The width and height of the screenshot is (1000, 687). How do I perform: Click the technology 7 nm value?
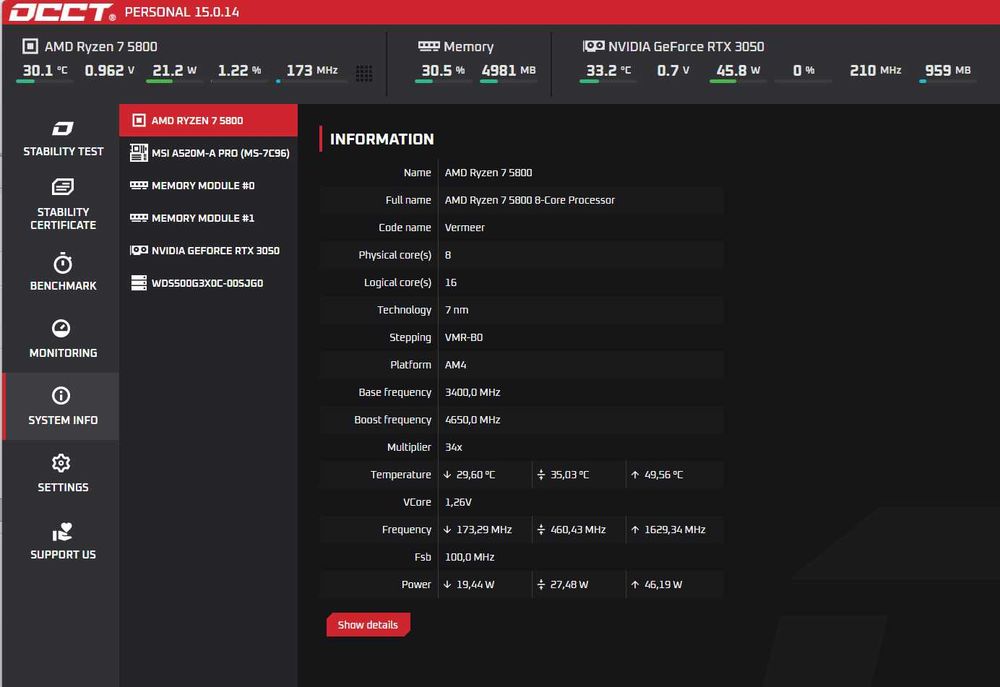[457, 309]
